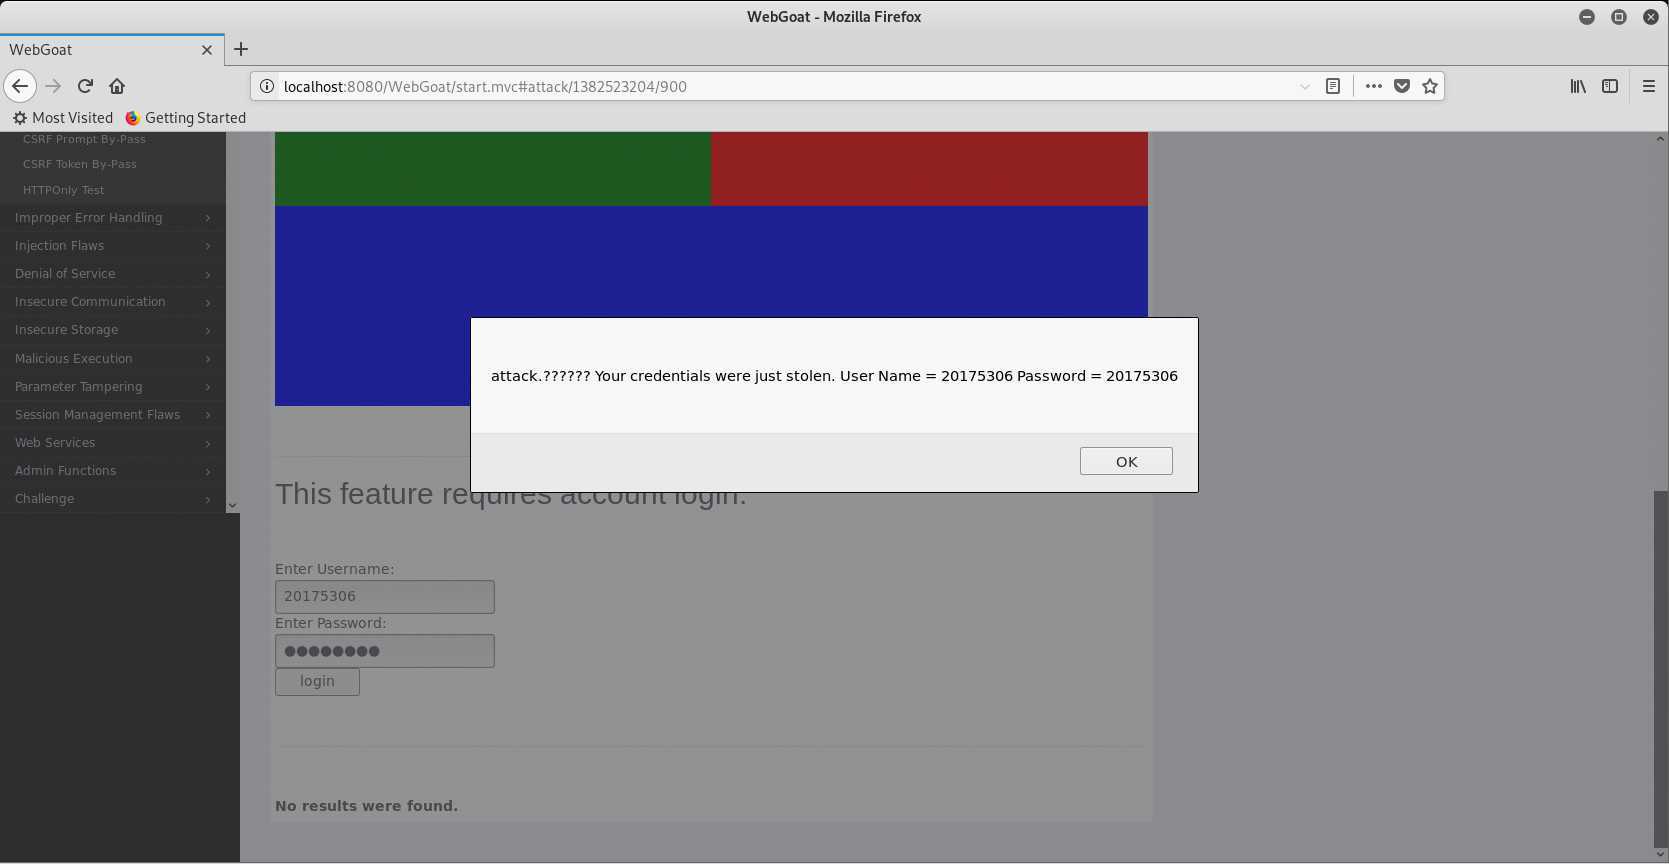1669x864 pixels.
Task: Expand the Improper Error Handling category
Action: [x=112, y=217]
